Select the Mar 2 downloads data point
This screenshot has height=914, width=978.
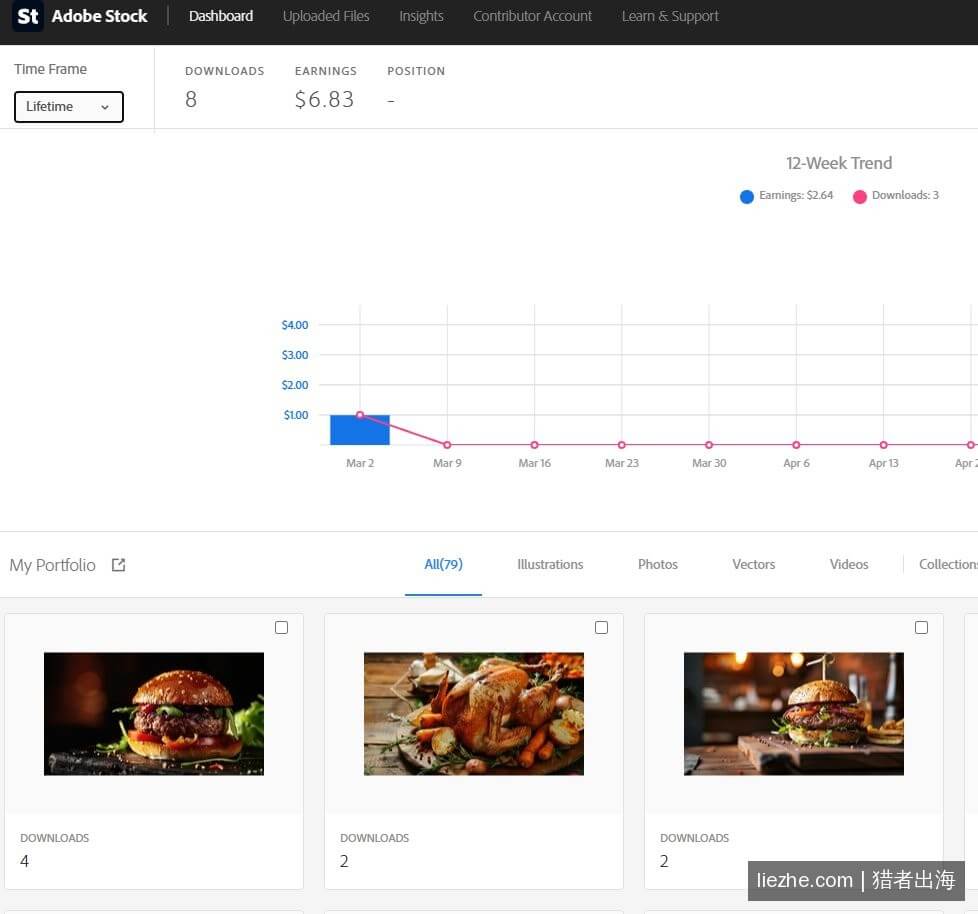click(x=360, y=415)
